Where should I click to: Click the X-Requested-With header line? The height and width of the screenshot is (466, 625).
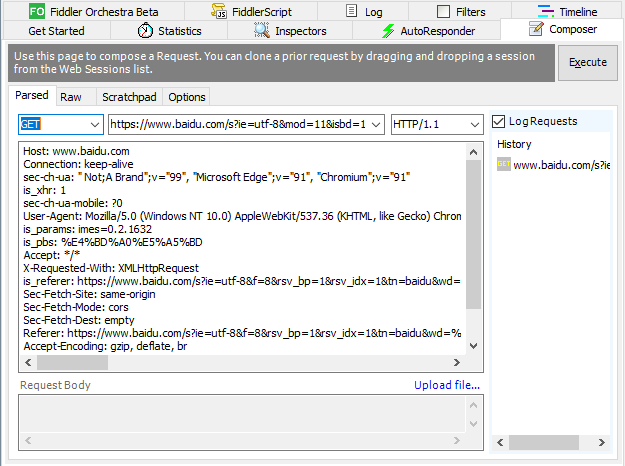click(111, 268)
